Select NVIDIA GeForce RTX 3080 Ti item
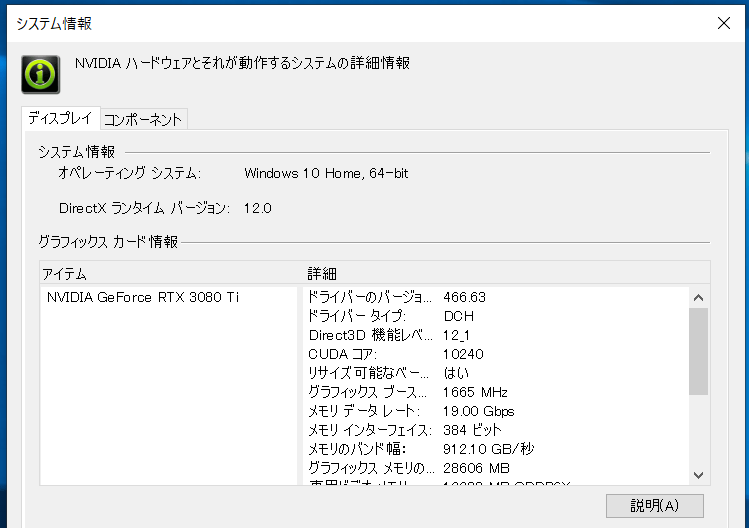 coord(143,297)
